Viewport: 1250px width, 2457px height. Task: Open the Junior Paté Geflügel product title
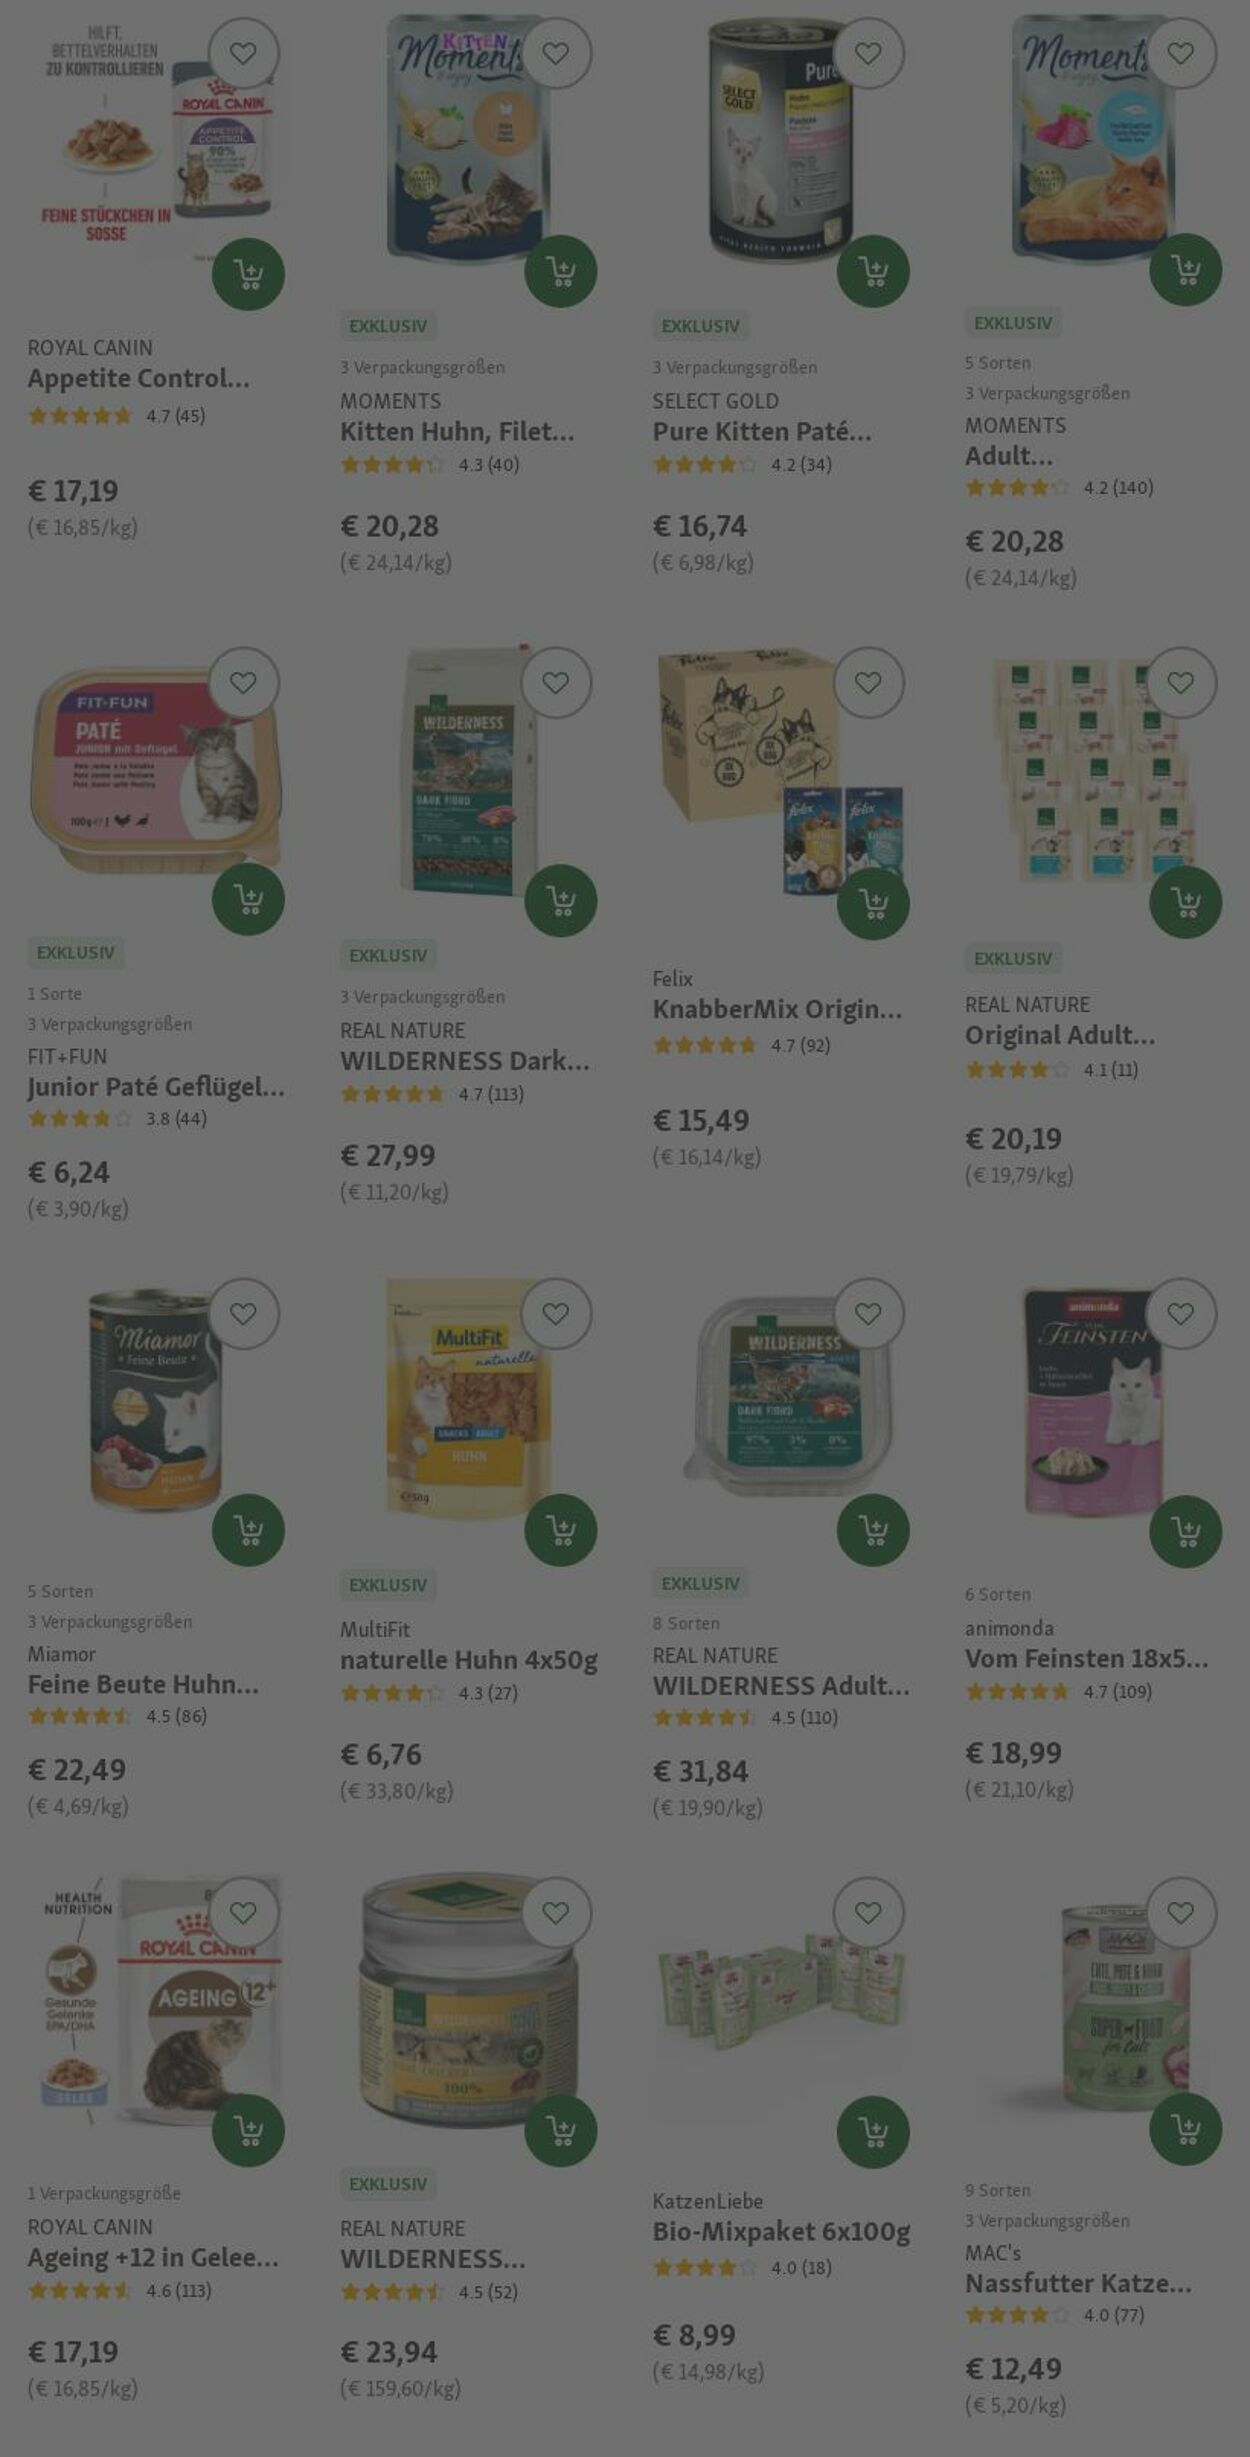[156, 1087]
